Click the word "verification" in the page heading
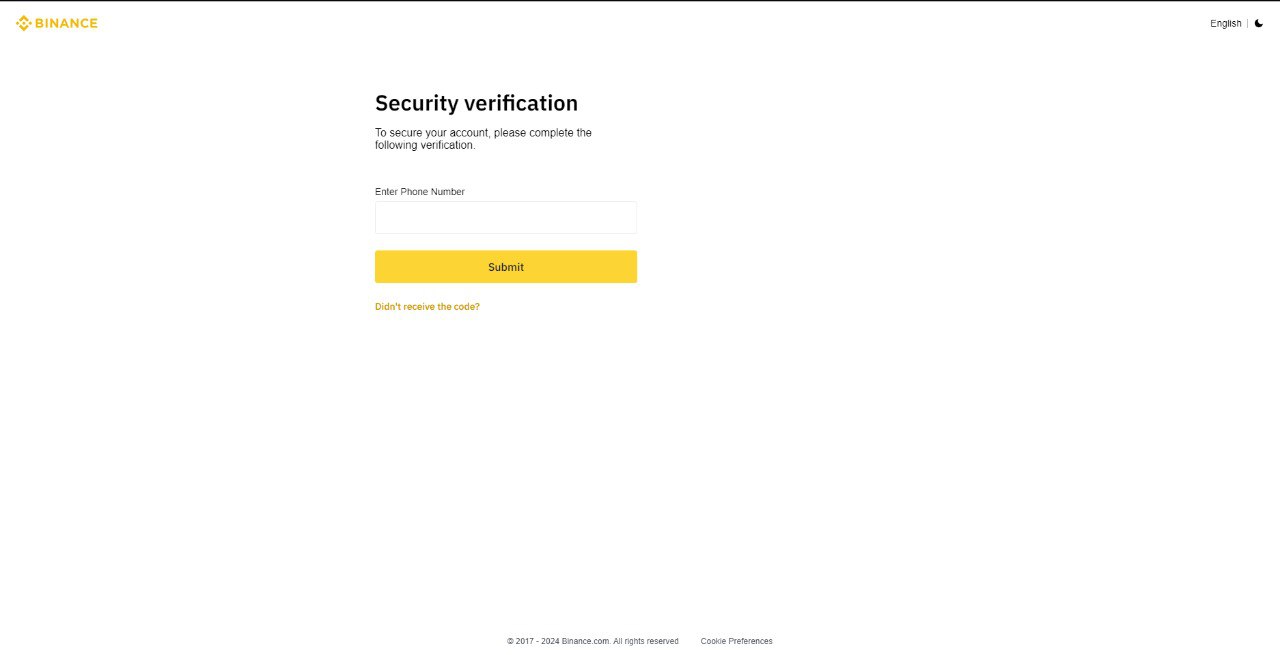Image resolution: width=1280 pixels, height=655 pixels. tap(521, 103)
